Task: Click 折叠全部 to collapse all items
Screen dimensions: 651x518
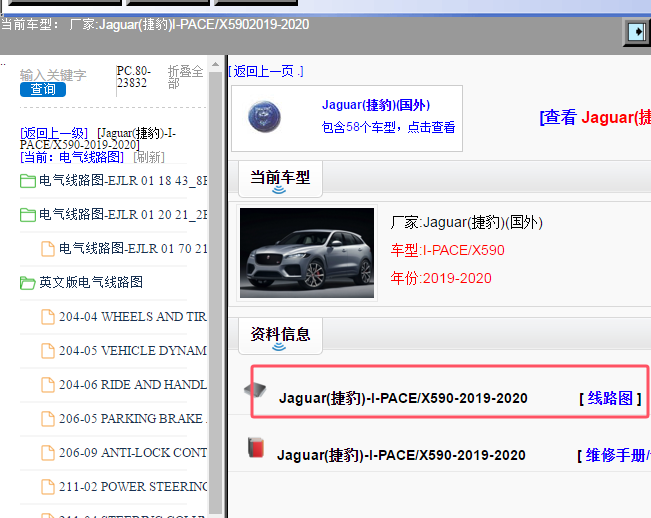Action: pos(185,77)
